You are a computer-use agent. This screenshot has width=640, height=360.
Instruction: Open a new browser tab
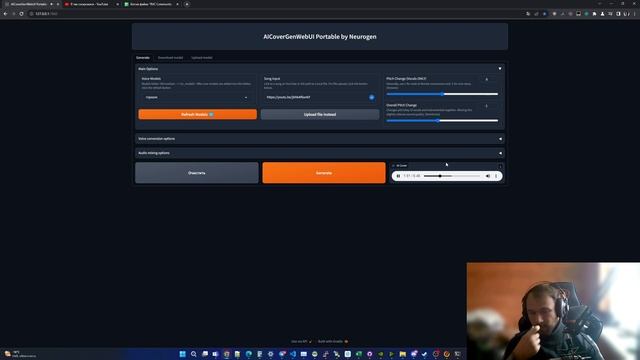point(187,4)
